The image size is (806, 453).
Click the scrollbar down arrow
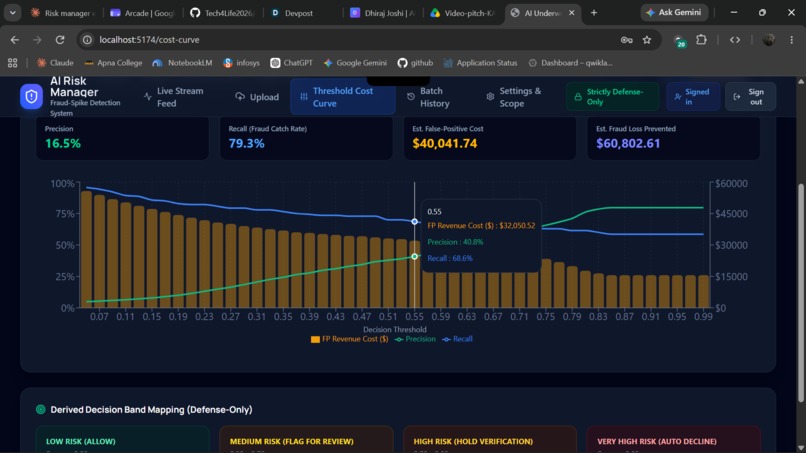[x=801, y=448]
